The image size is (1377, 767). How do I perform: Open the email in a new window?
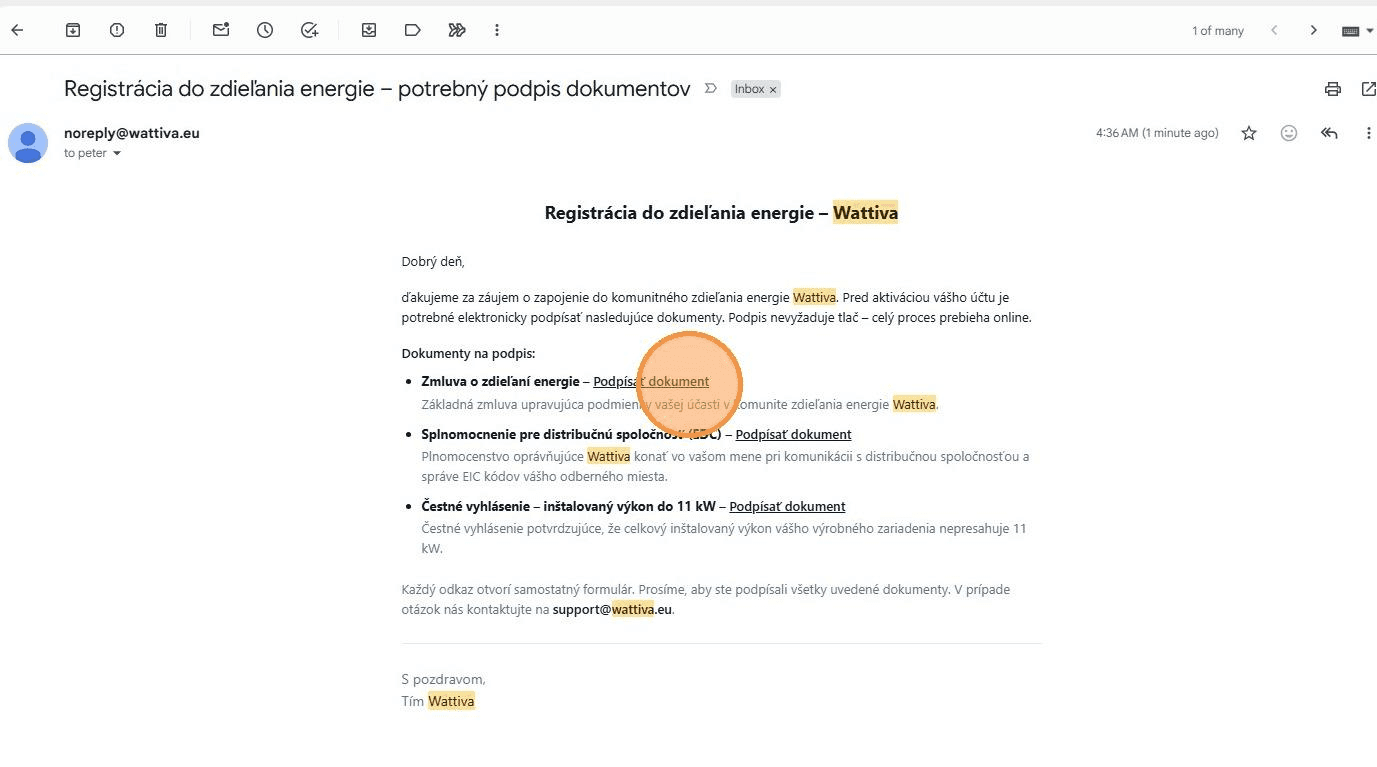pyautogui.click(x=1368, y=89)
